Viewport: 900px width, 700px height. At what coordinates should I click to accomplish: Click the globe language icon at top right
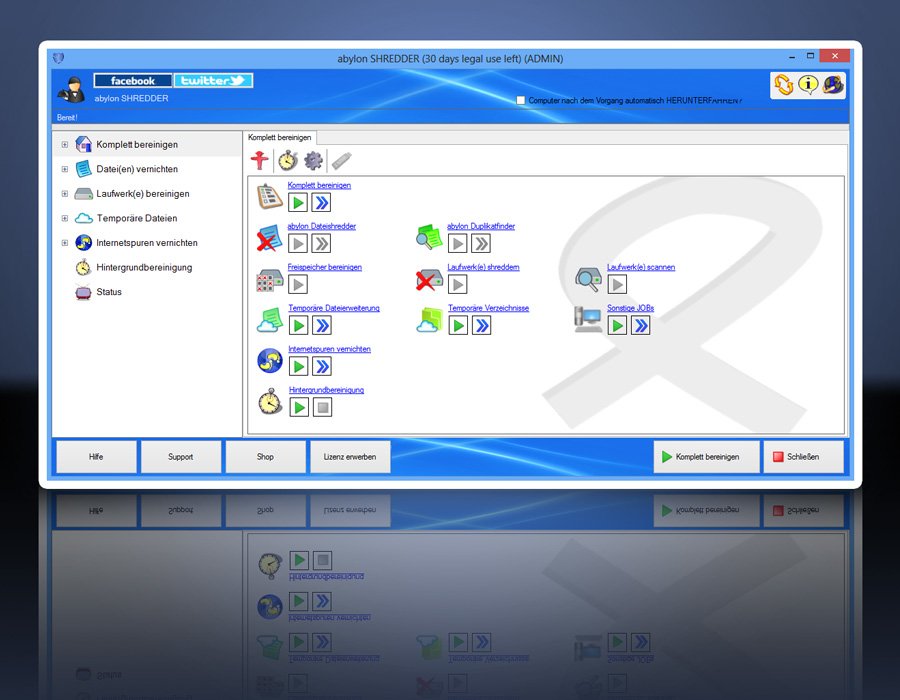(x=833, y=85)
